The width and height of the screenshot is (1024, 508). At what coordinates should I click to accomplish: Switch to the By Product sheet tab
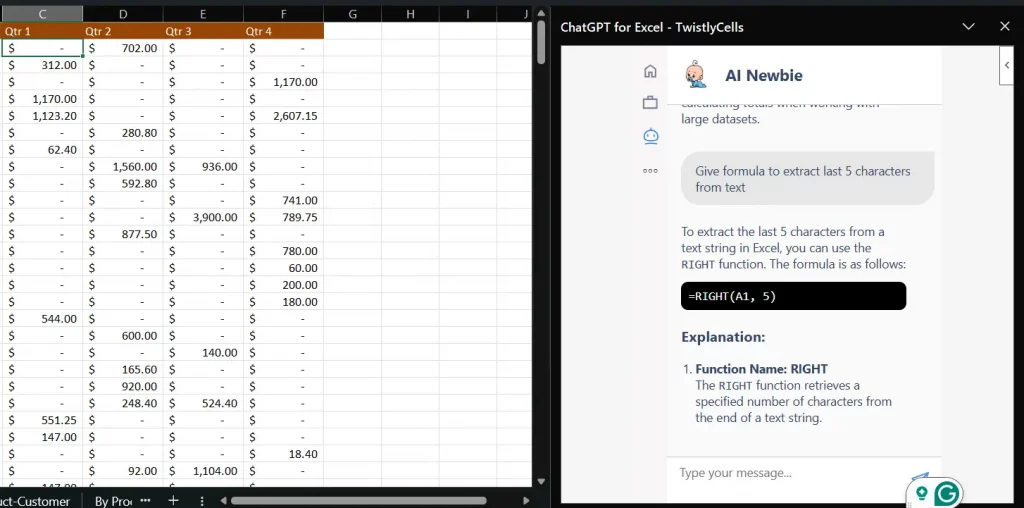pos(113,500)
